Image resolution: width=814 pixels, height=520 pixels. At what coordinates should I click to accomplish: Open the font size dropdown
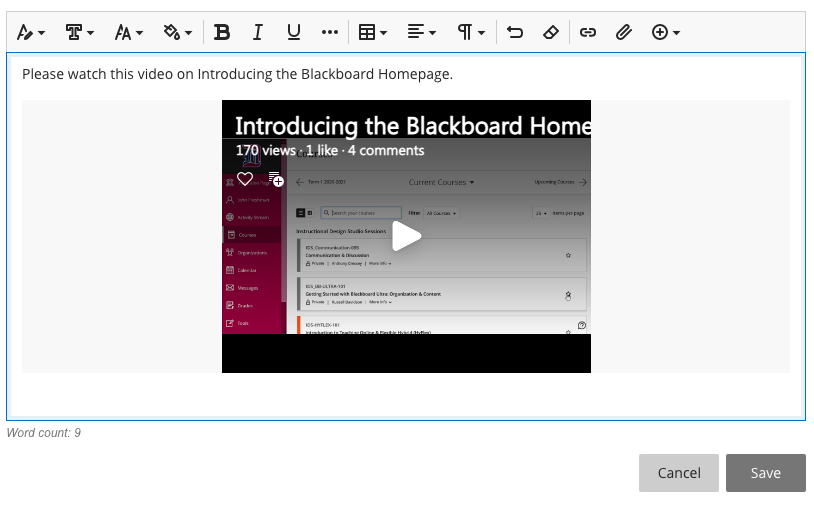point(128,32)
